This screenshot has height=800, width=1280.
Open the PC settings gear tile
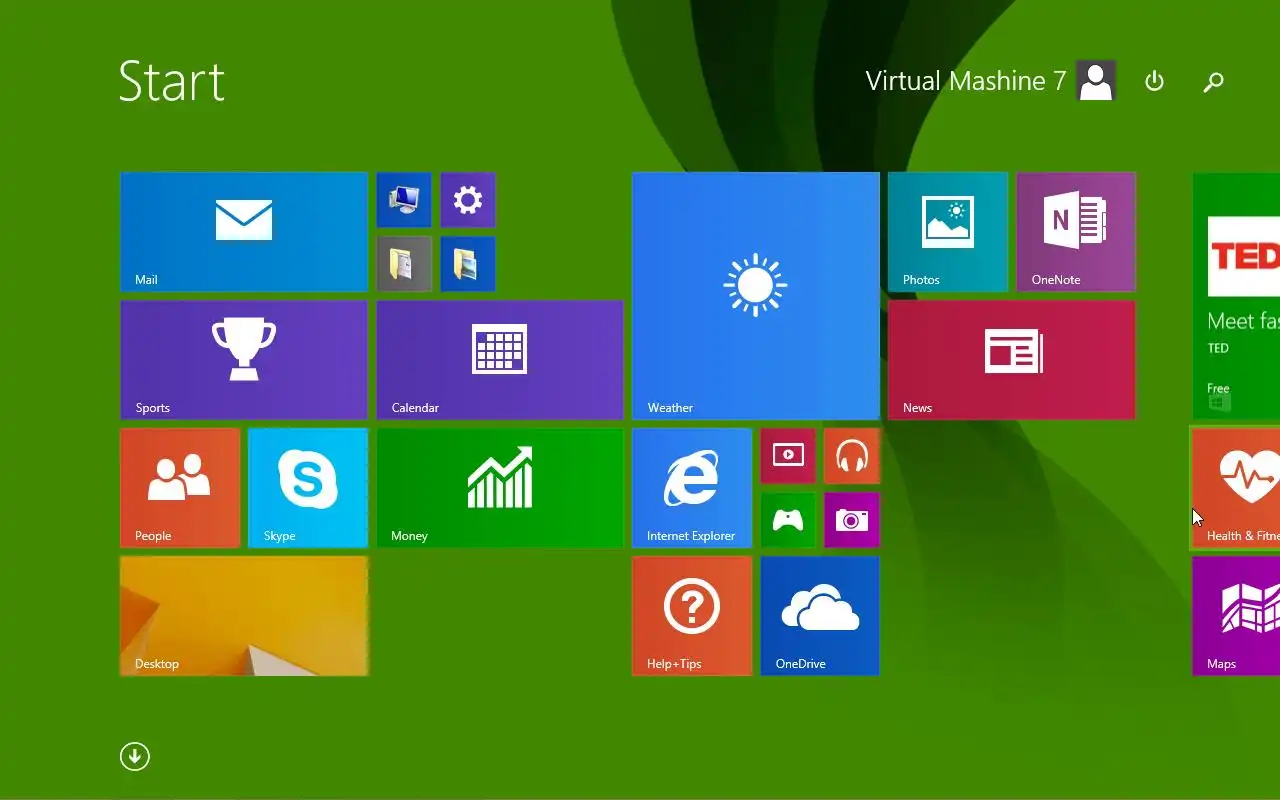click(x=468, y=200)
